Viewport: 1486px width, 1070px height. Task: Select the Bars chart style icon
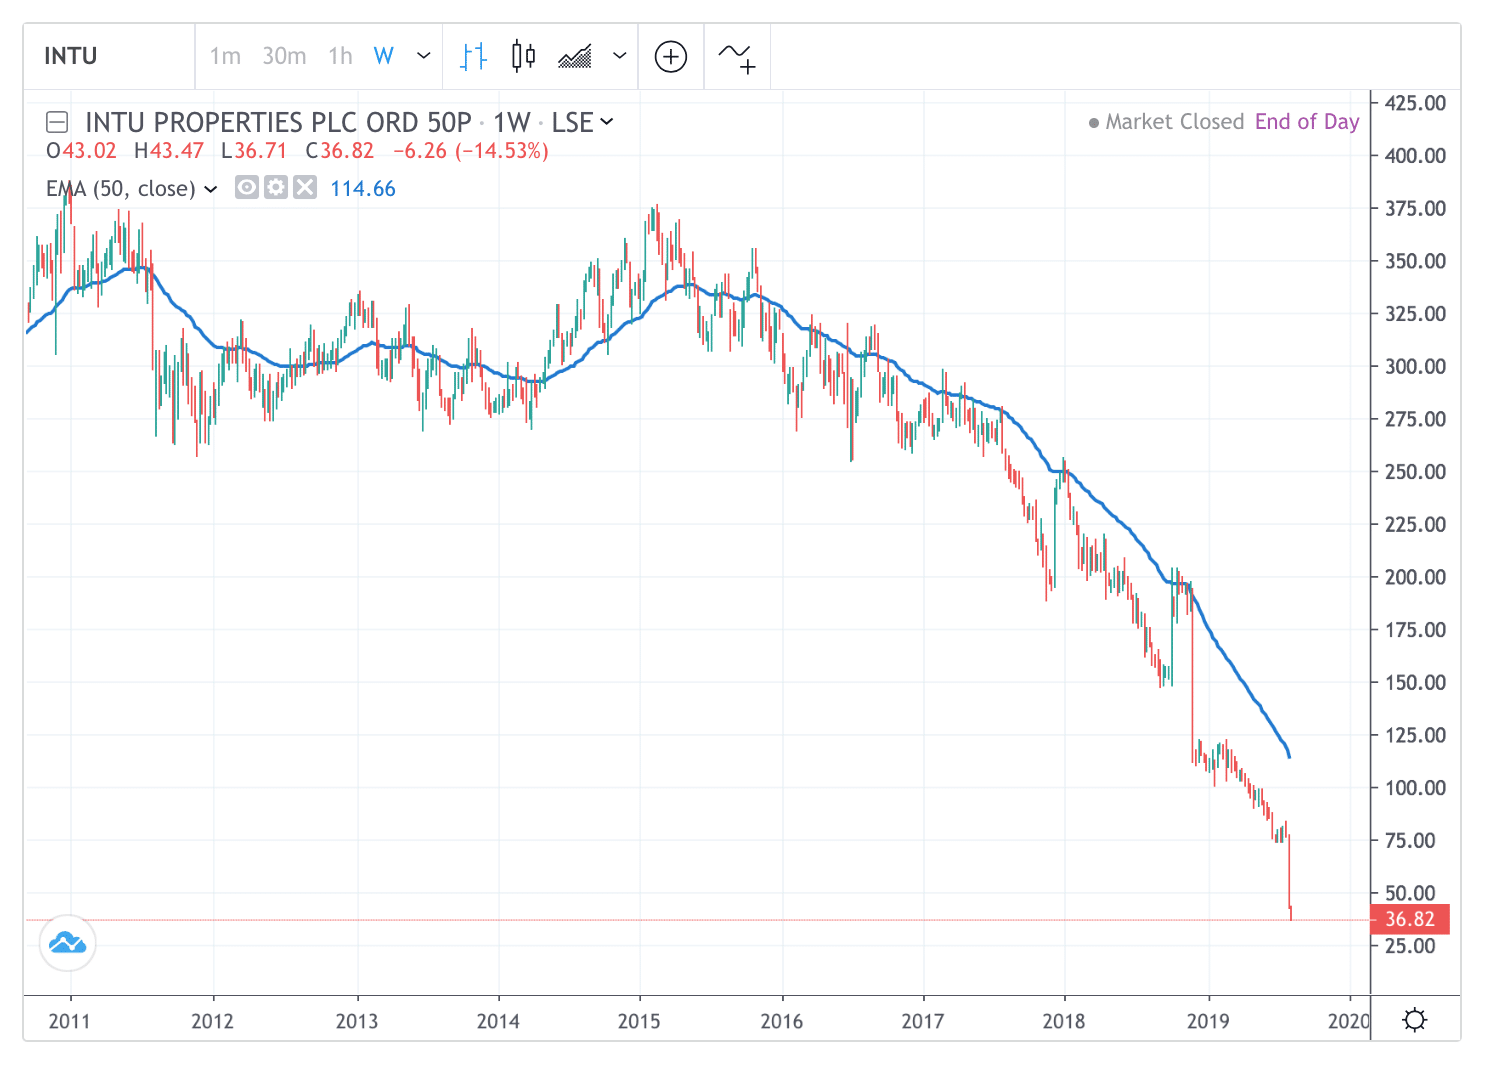[474, 56]
